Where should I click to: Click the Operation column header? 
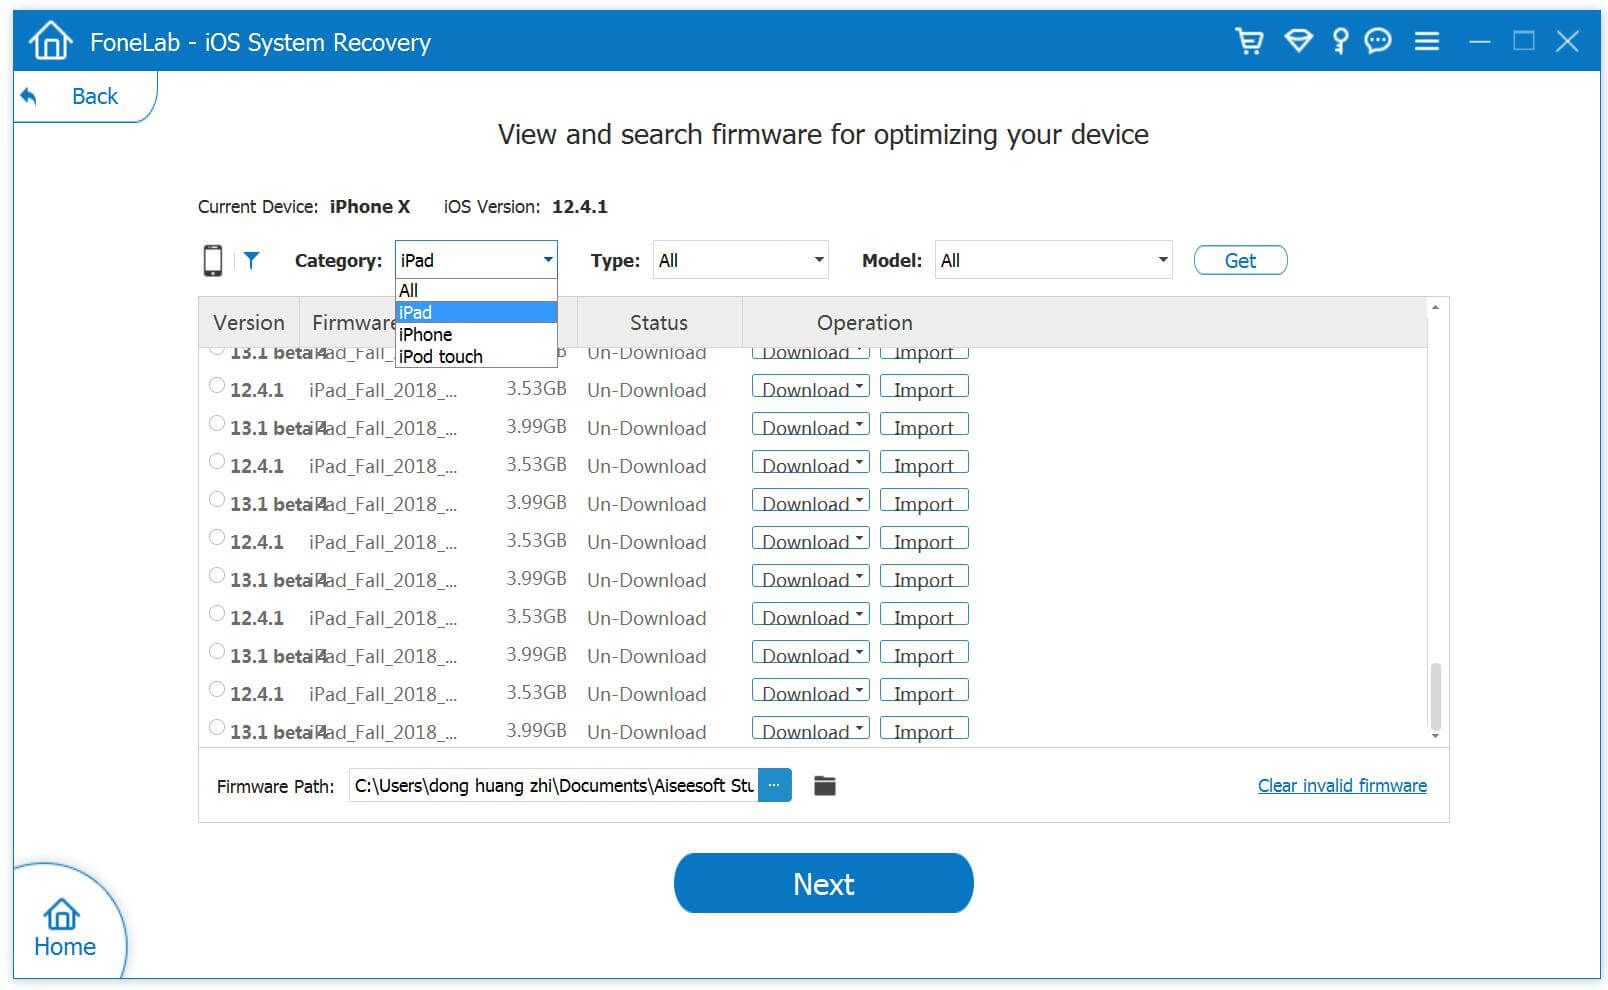pyautogui.click(x=865, y=323)
